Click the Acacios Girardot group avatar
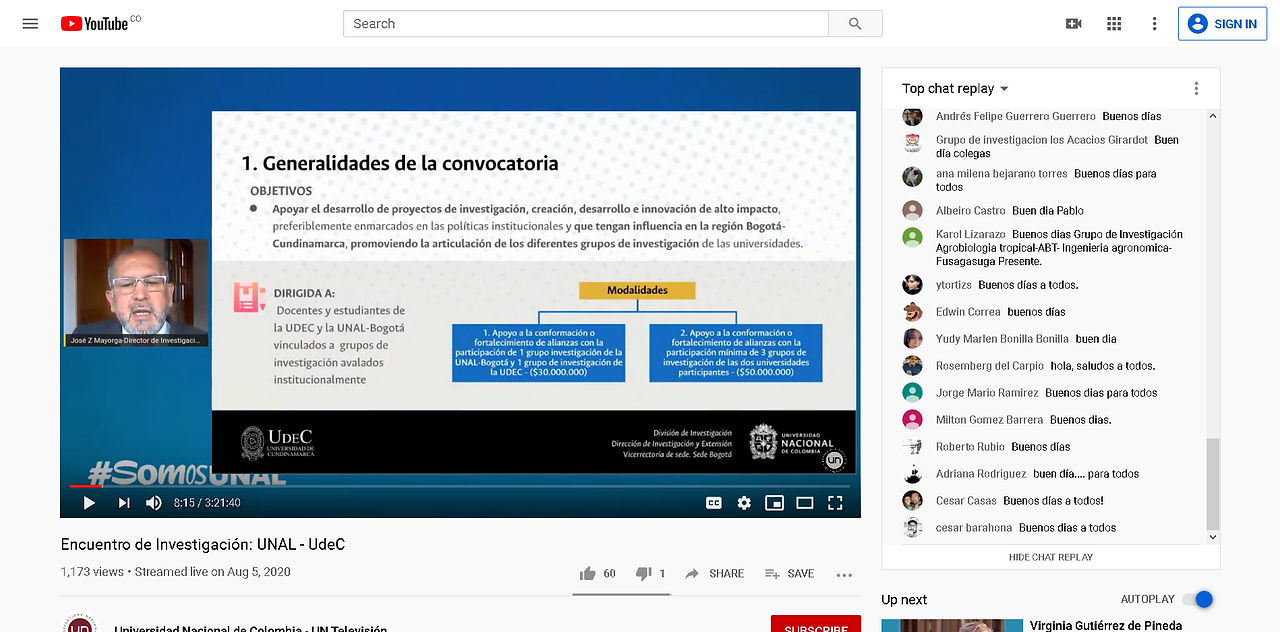Image resolution: width=1280 pixels, height=632 pixels. coord(912,143)
